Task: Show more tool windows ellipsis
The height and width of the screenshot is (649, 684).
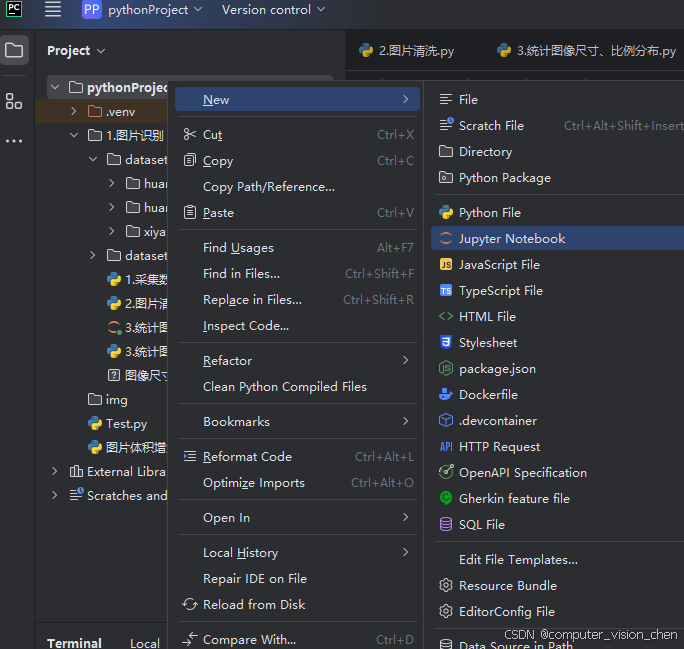Action: [14, 141]
